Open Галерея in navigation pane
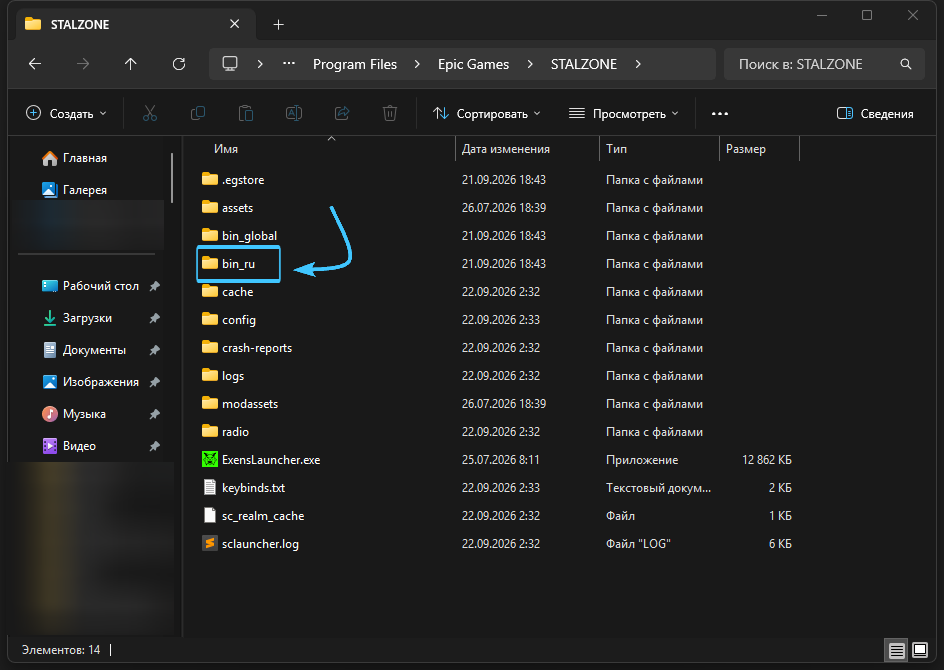The height and width of the screenshot is (670, 944). [75, 190]
